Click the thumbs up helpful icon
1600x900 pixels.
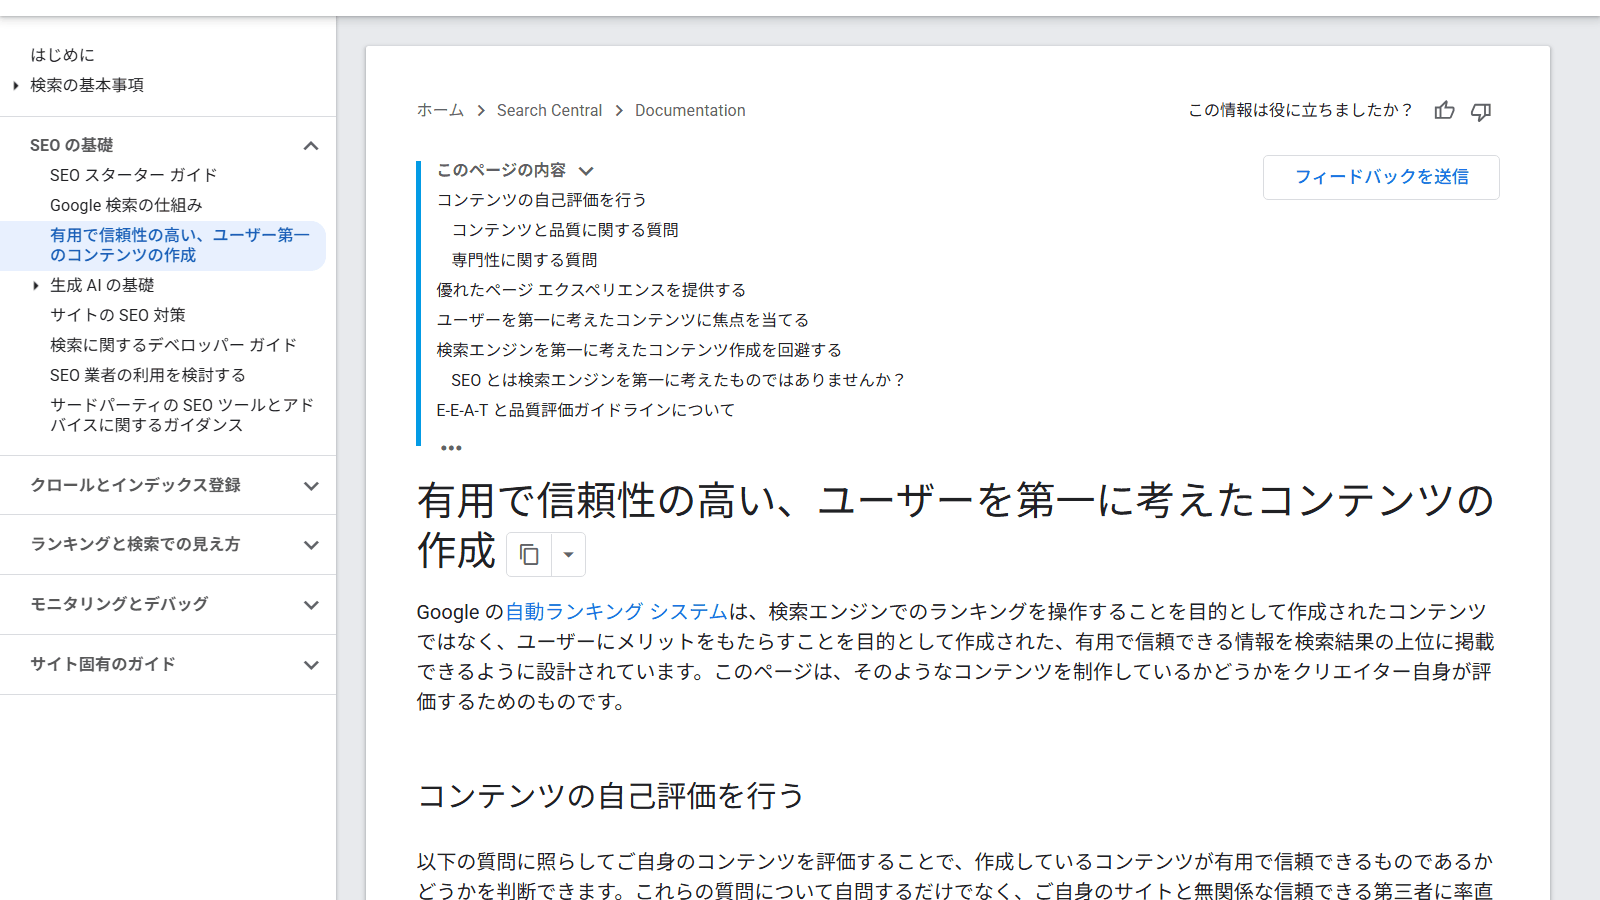(x=1444, y=110)
